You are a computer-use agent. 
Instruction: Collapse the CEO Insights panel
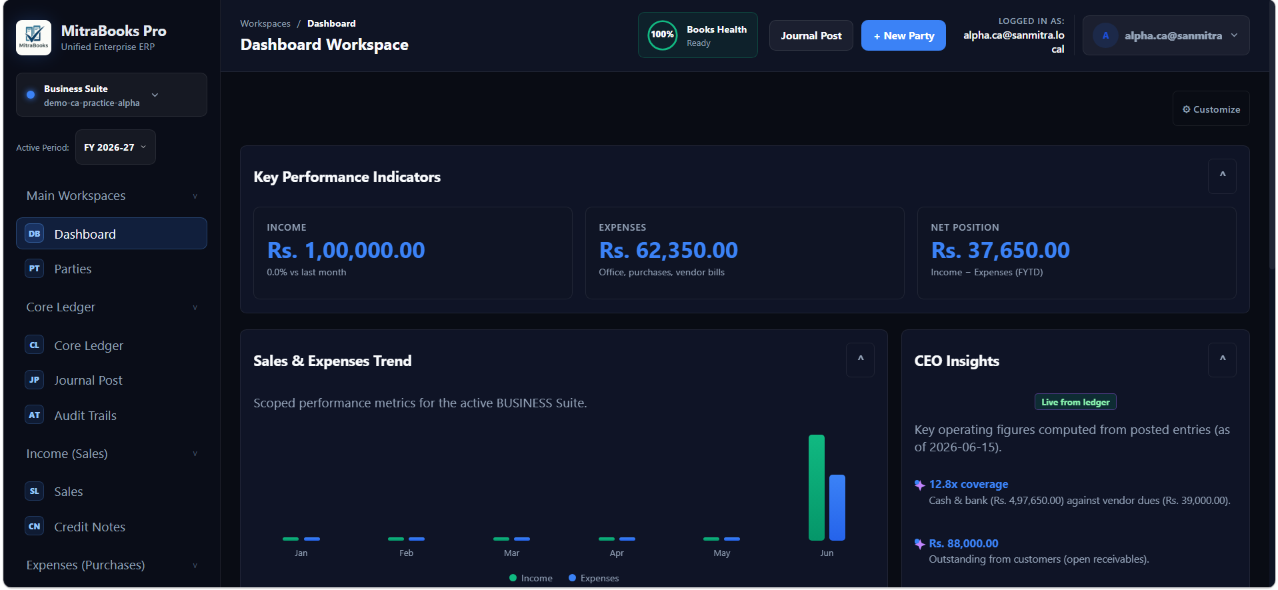click(x=1222, y=360)
